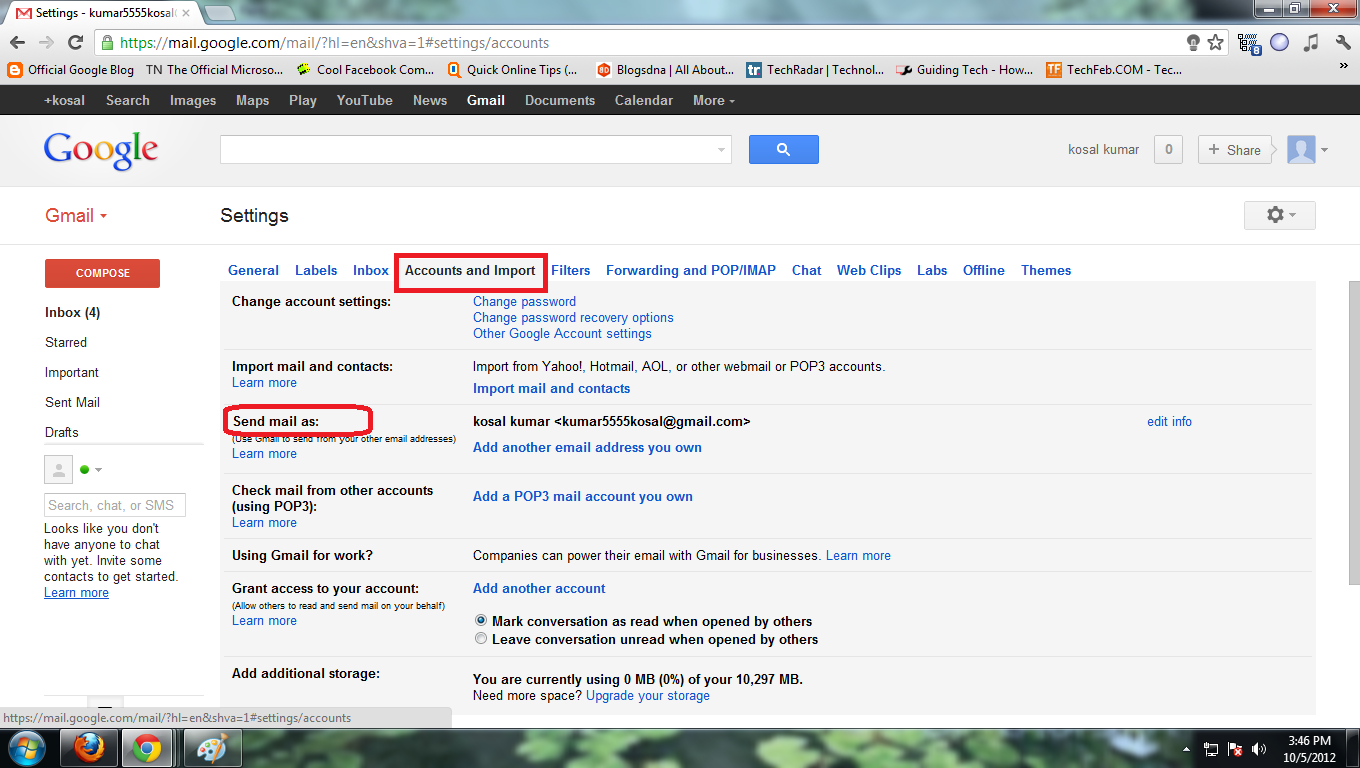Launch Firefox from the taskbar
The image size is (1360, 768).
click(89, 748)
